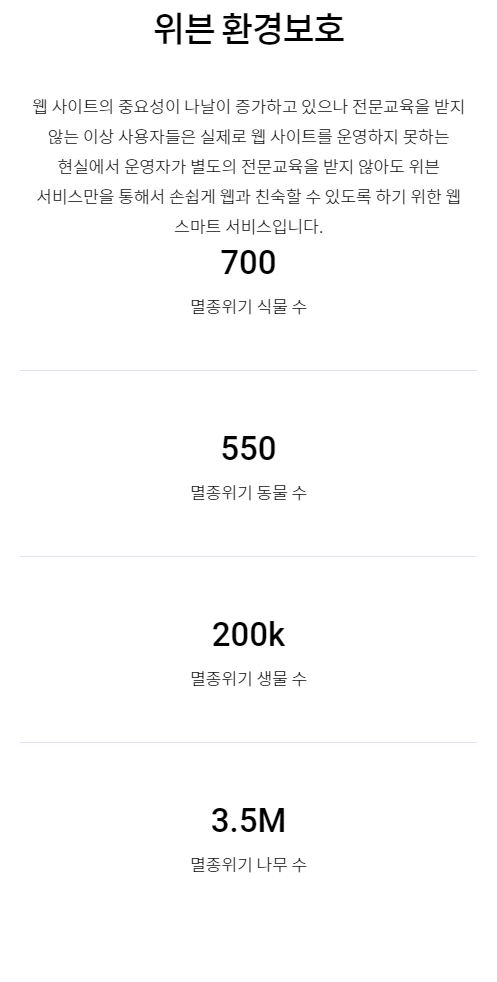Click the paragraph line starting 않는 이상 사용자들은
The height and width of the screenshot is (982, 497).
[248, 137]
